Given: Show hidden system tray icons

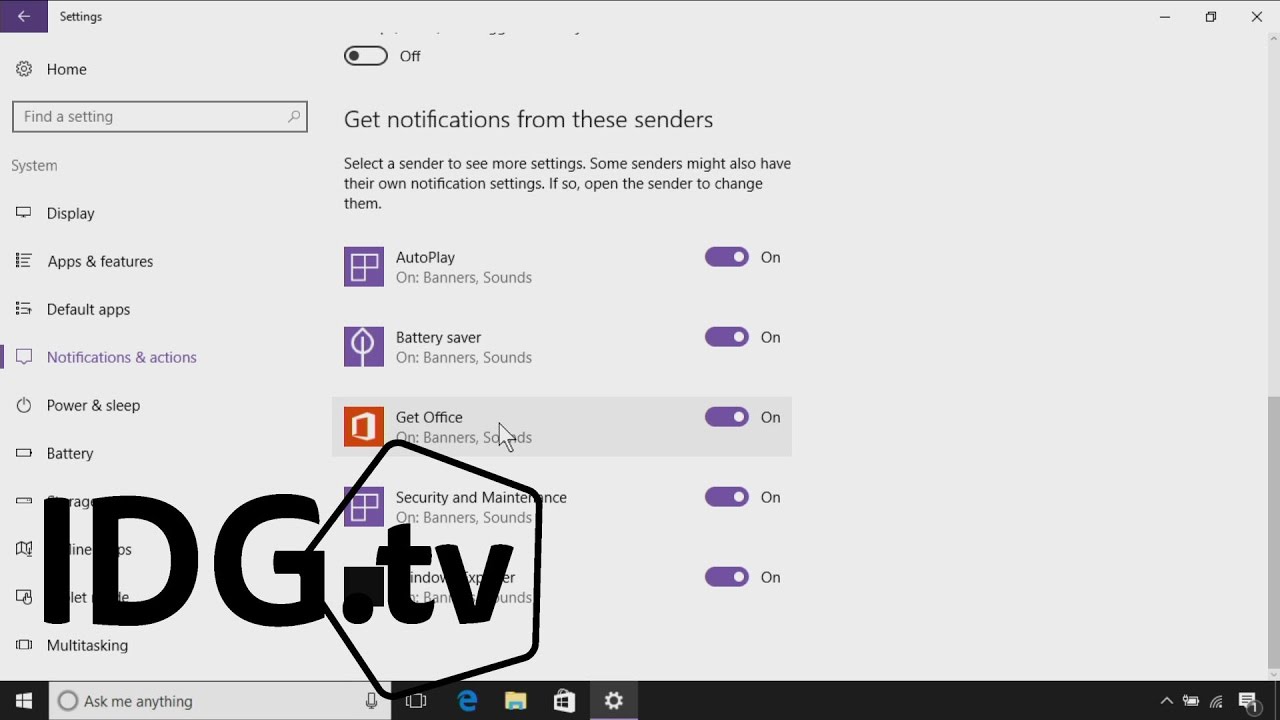Looking at the screenshot, I should click(x=1166, y=701).
